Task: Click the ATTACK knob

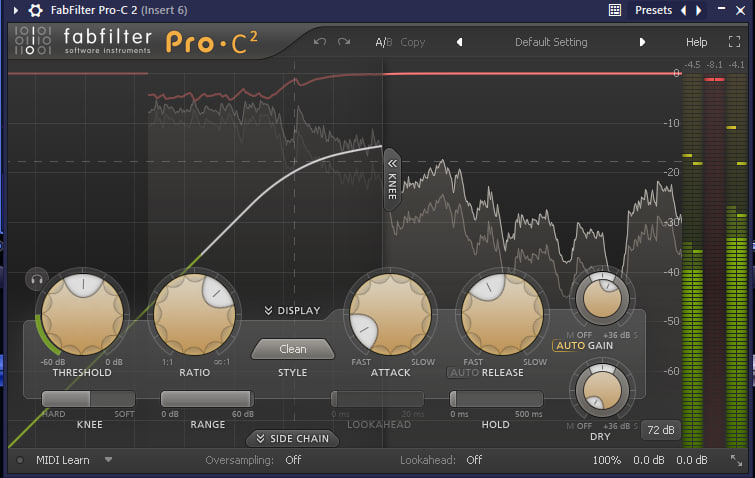Action: click(391, 315)
